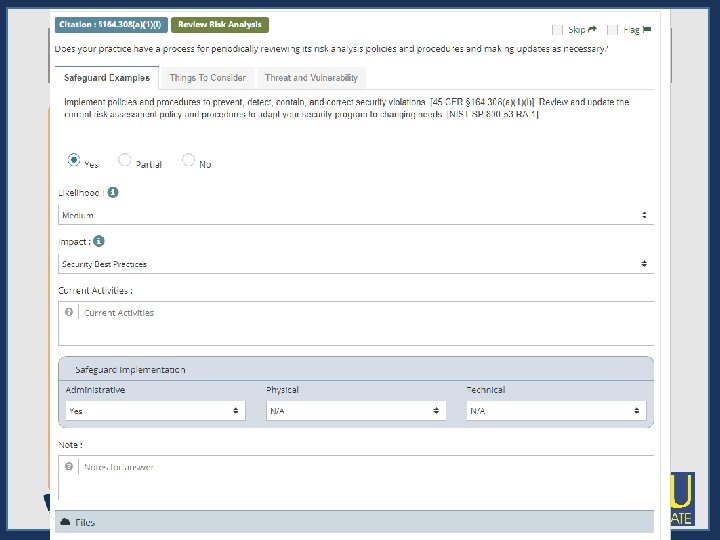
Task: Click the cloud icon beside Files
Action: point(65,522)
